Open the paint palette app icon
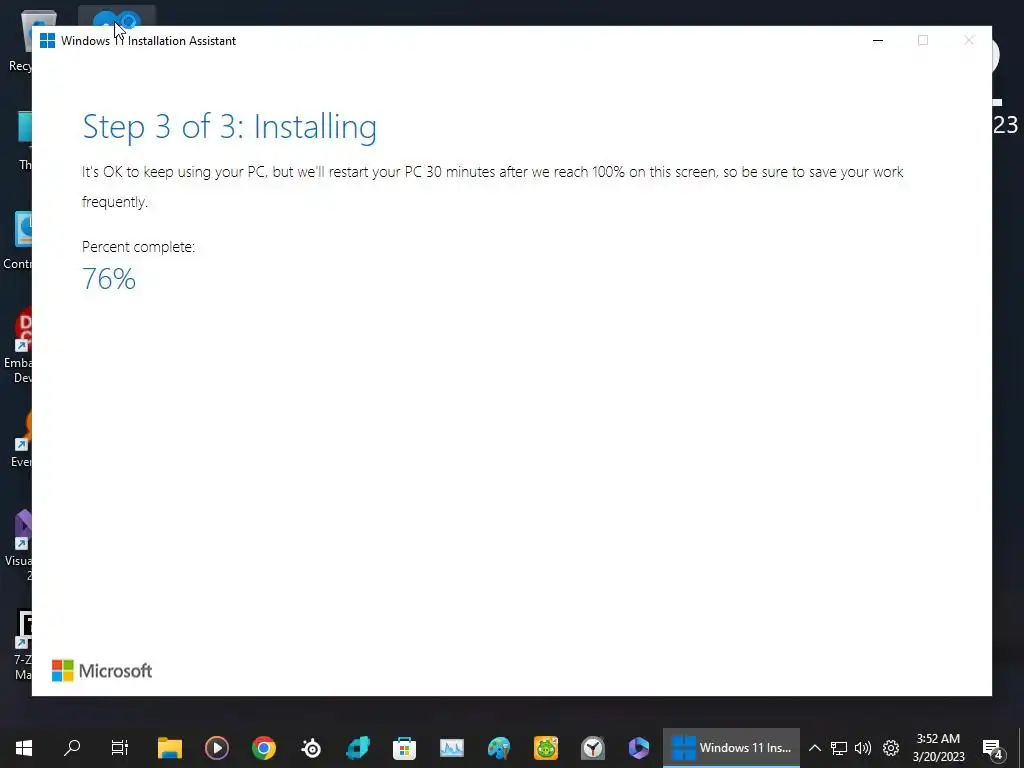The image size is (1024, 768). (498, 748)
